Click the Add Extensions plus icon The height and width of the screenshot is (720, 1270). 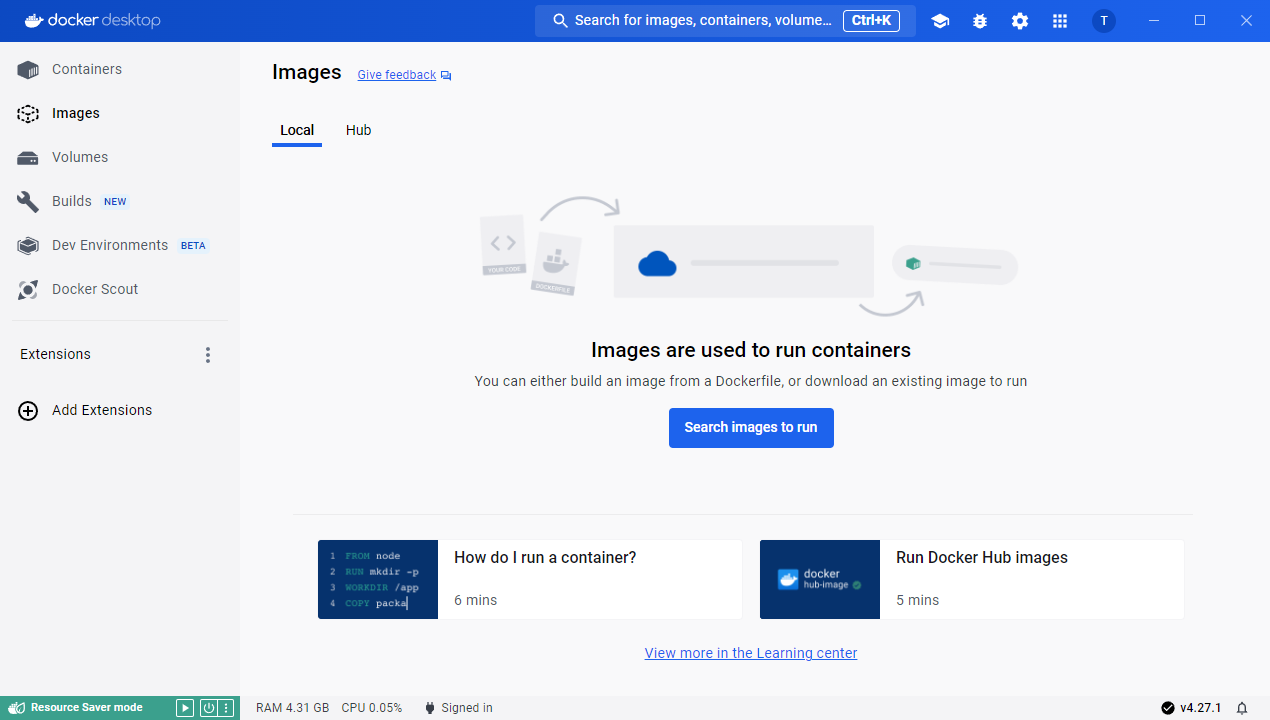[29, 411]
